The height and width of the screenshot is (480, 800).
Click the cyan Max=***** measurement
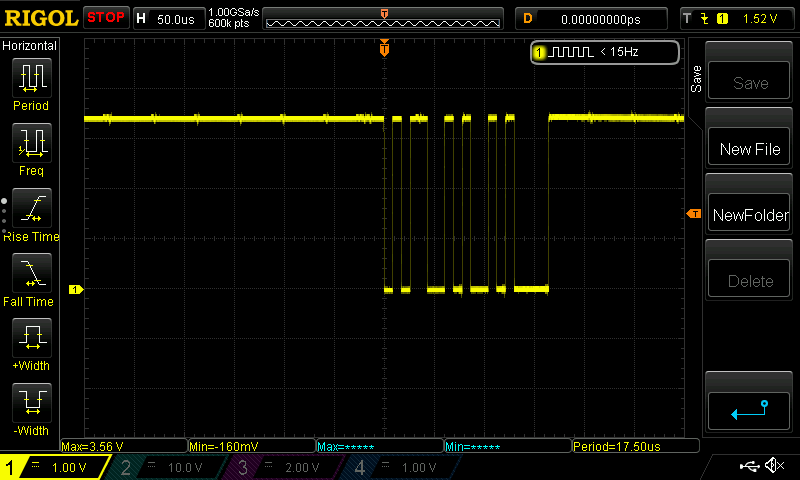click(380, 446)
